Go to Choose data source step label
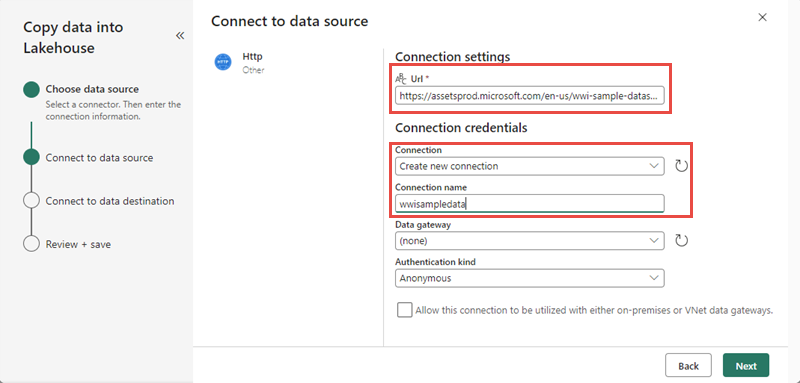The image size is (800, 383). pyautogui.click(x=92, y=89)
